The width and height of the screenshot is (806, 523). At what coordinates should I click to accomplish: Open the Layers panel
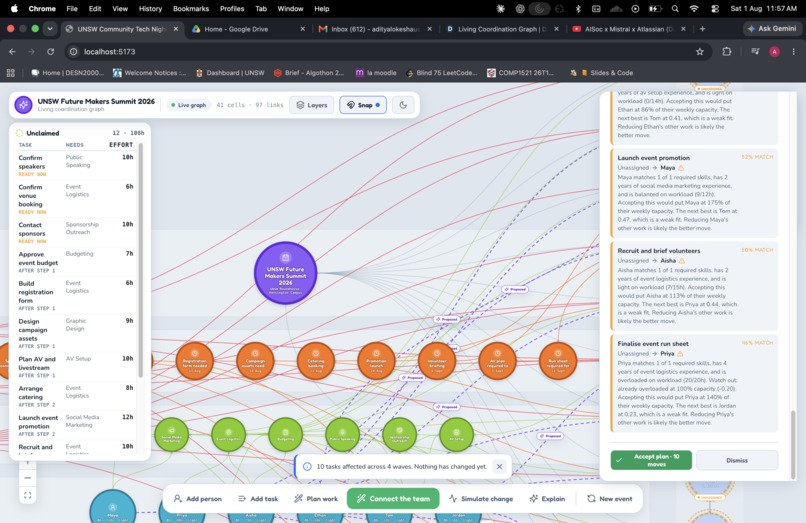pos(312,105)
